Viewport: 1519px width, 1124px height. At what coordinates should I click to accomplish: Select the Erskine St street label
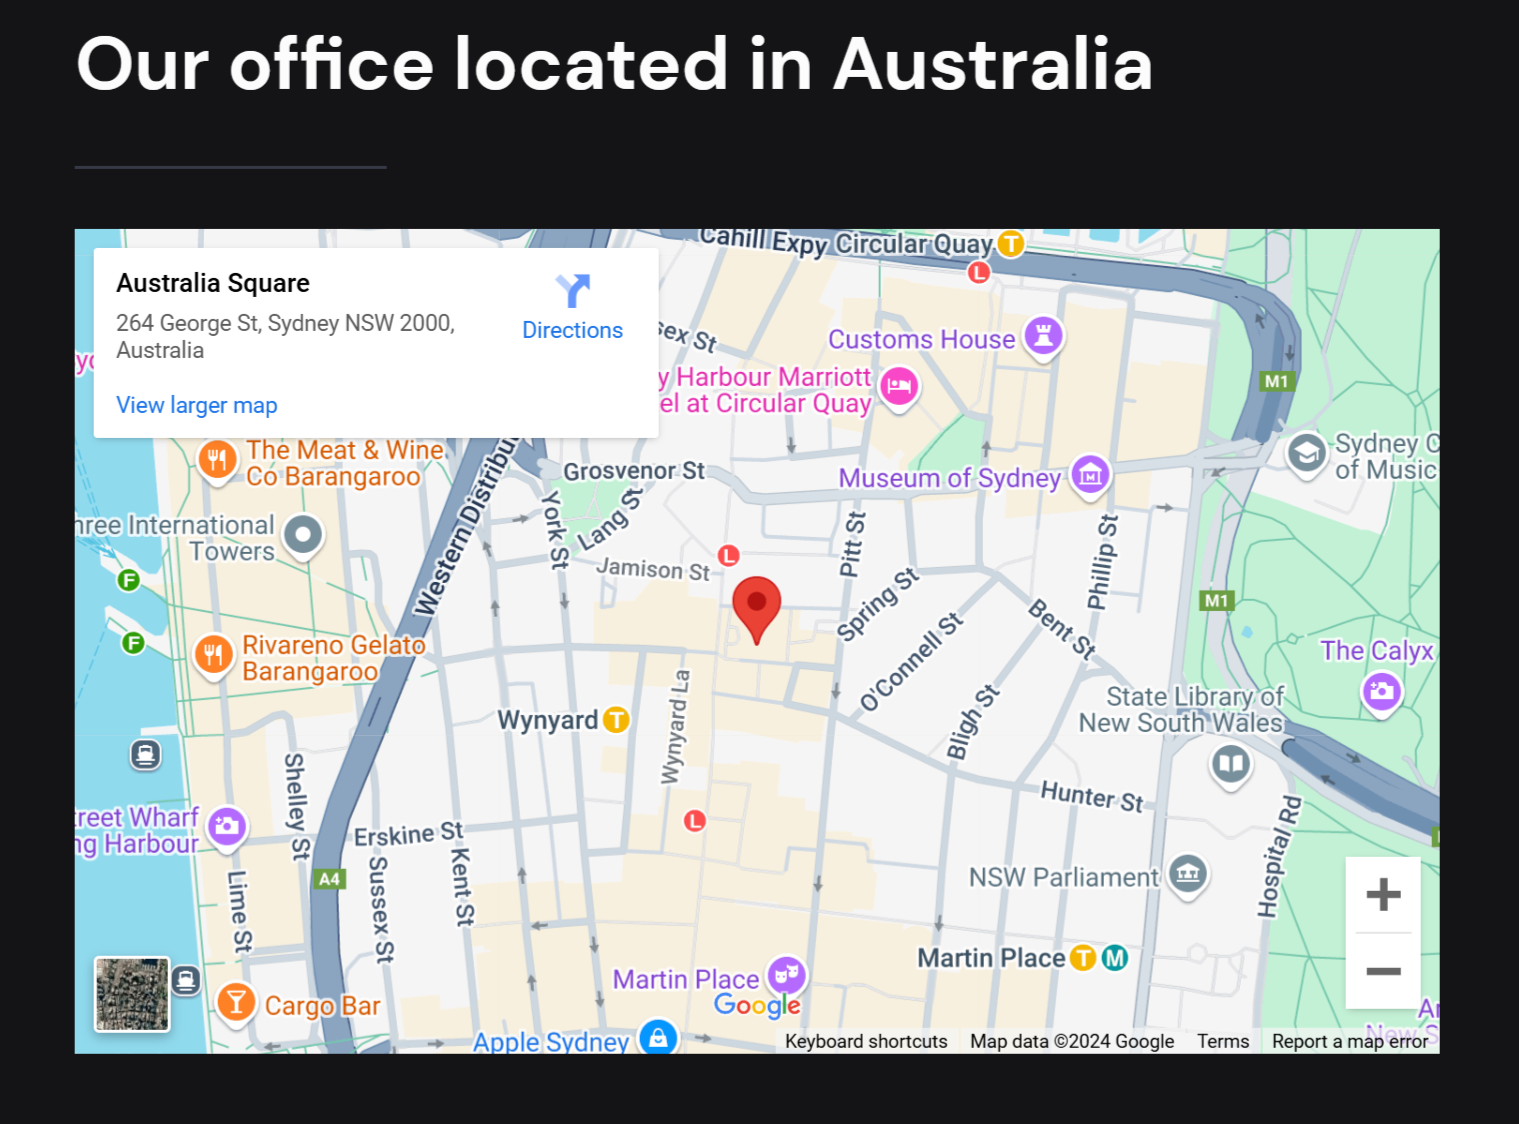pyautogui.click(x=409, y=834)
